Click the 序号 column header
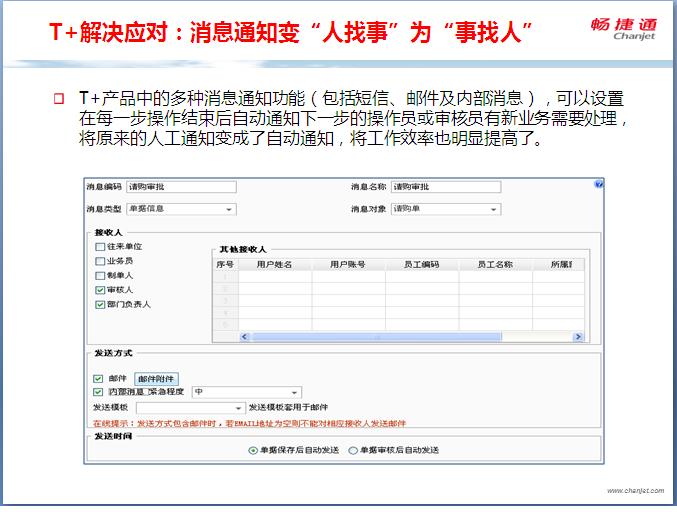Image resolution: width=677 pixels, height=512 pixels. tap(225, 264)
